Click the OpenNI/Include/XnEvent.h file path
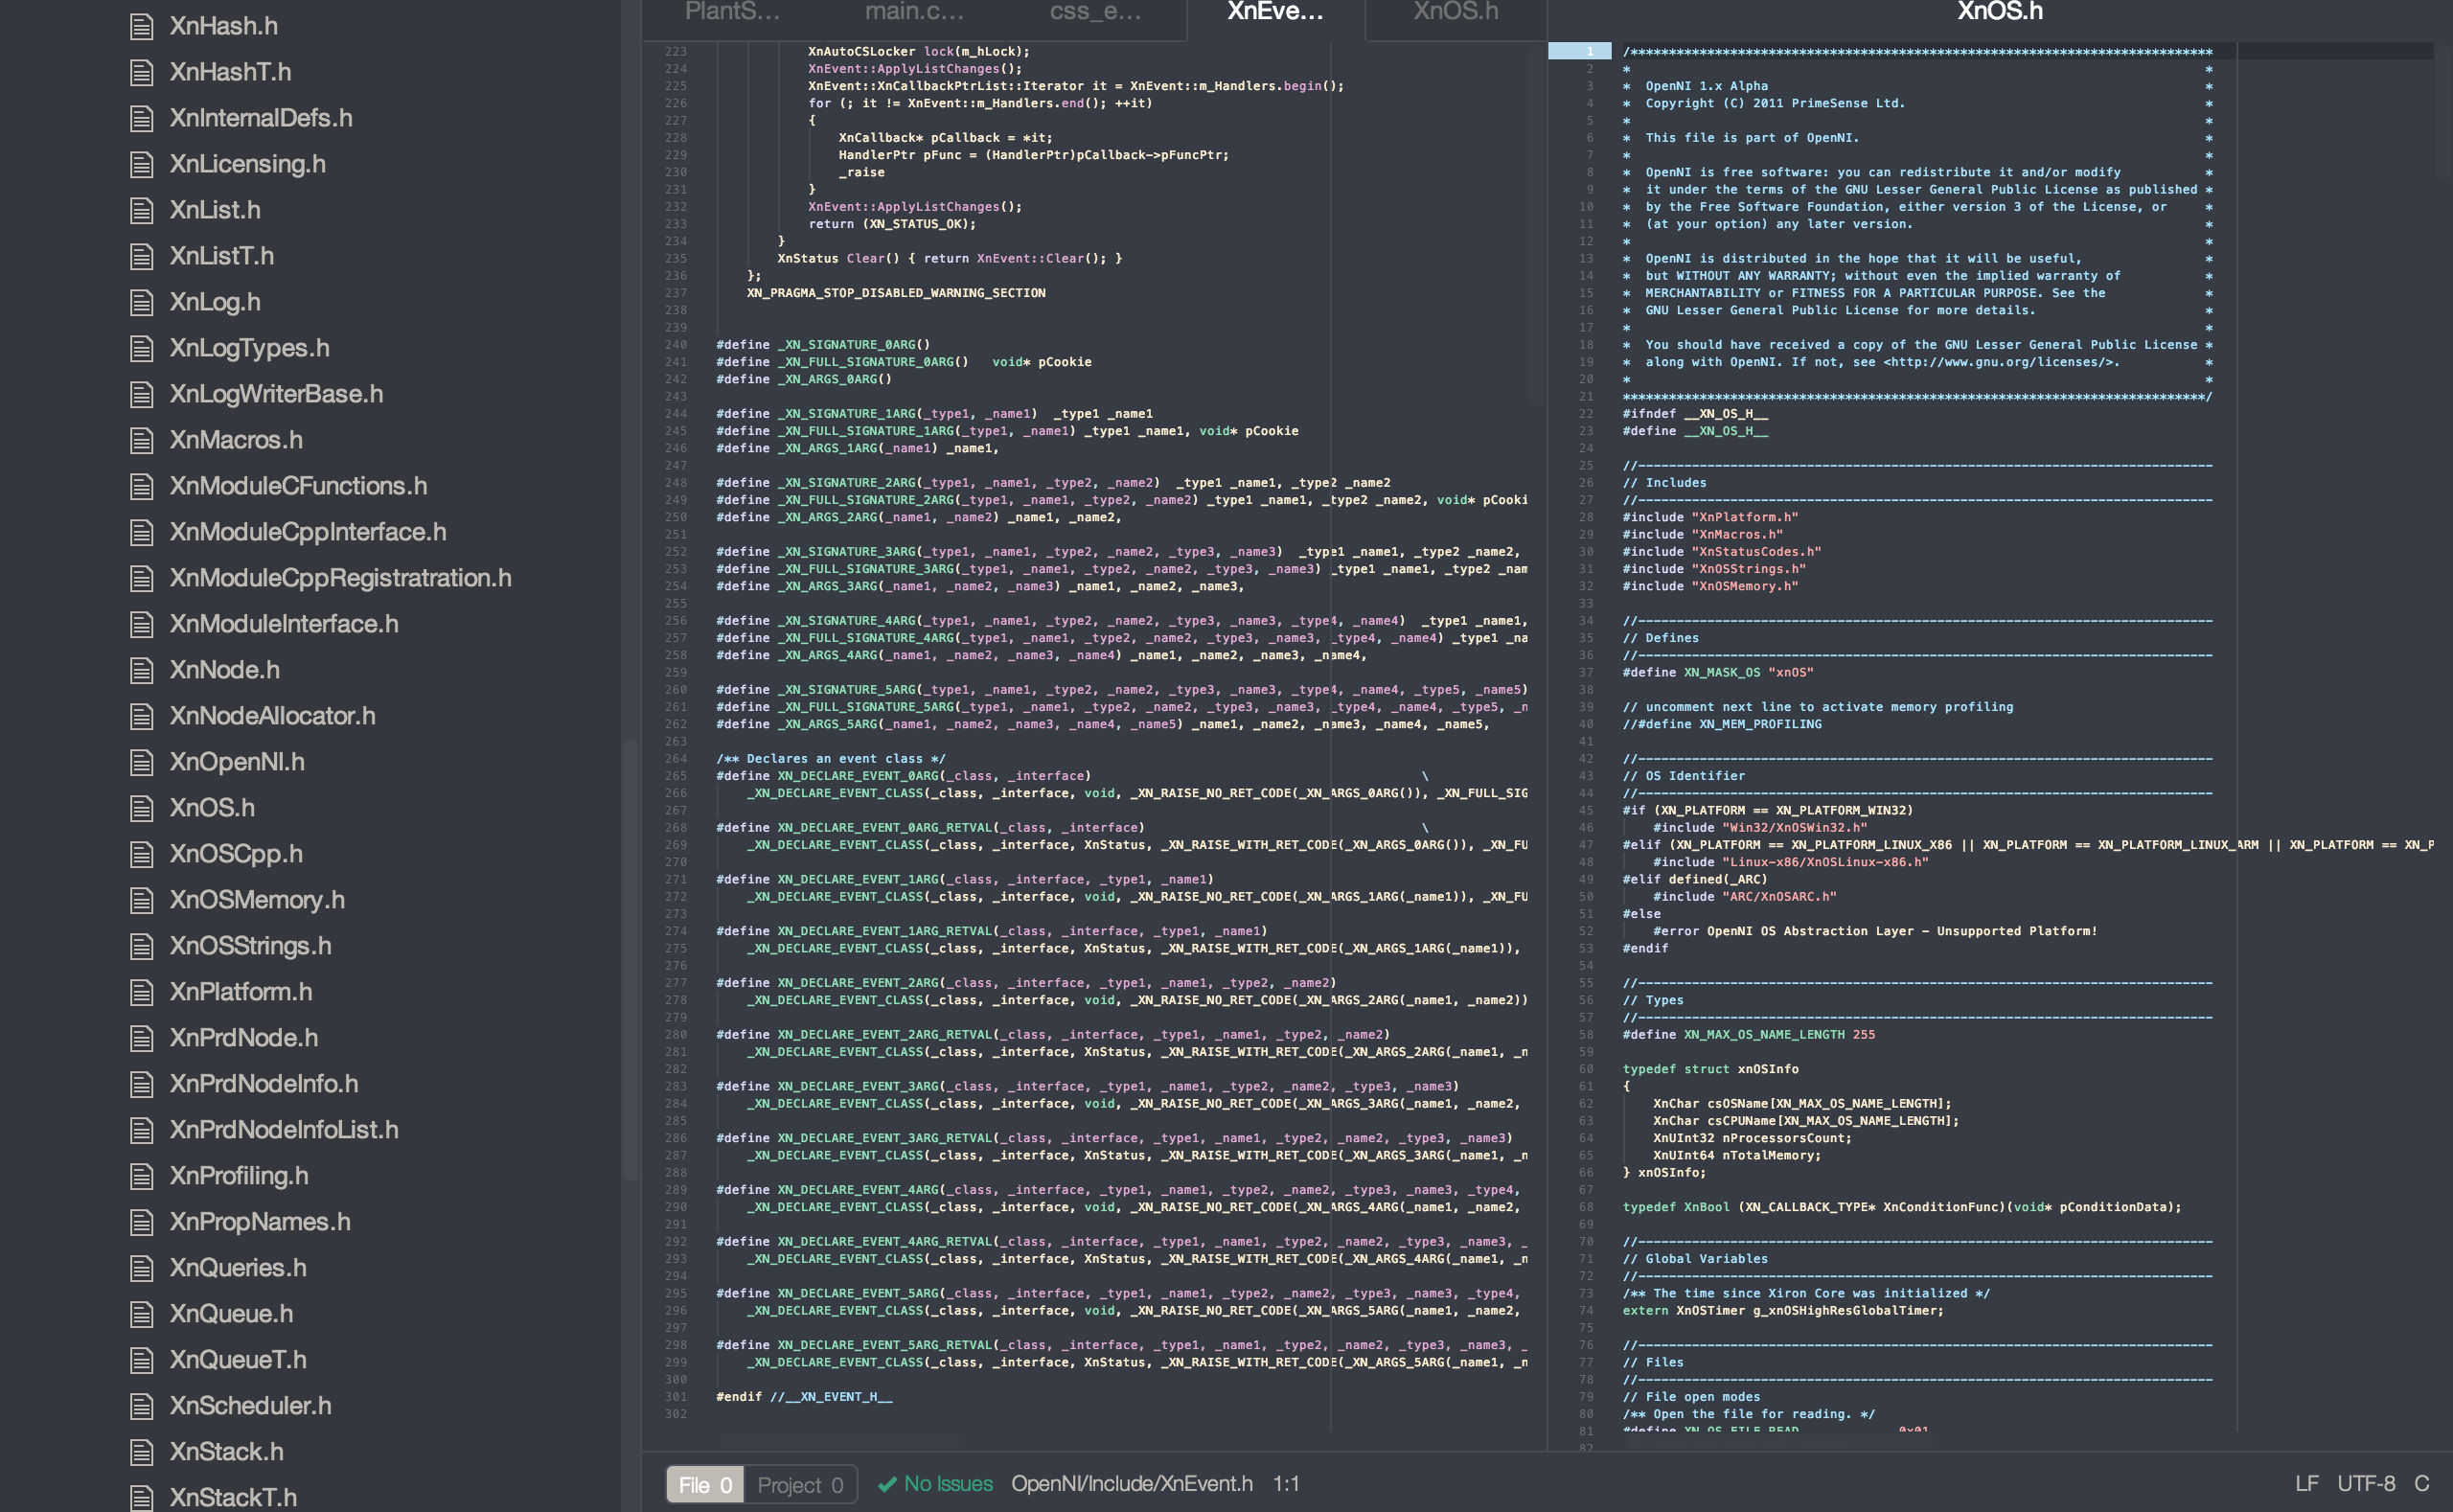Viewport: 2453px width, 1512px height. pyautogui.click(x=1131, y=1483)
